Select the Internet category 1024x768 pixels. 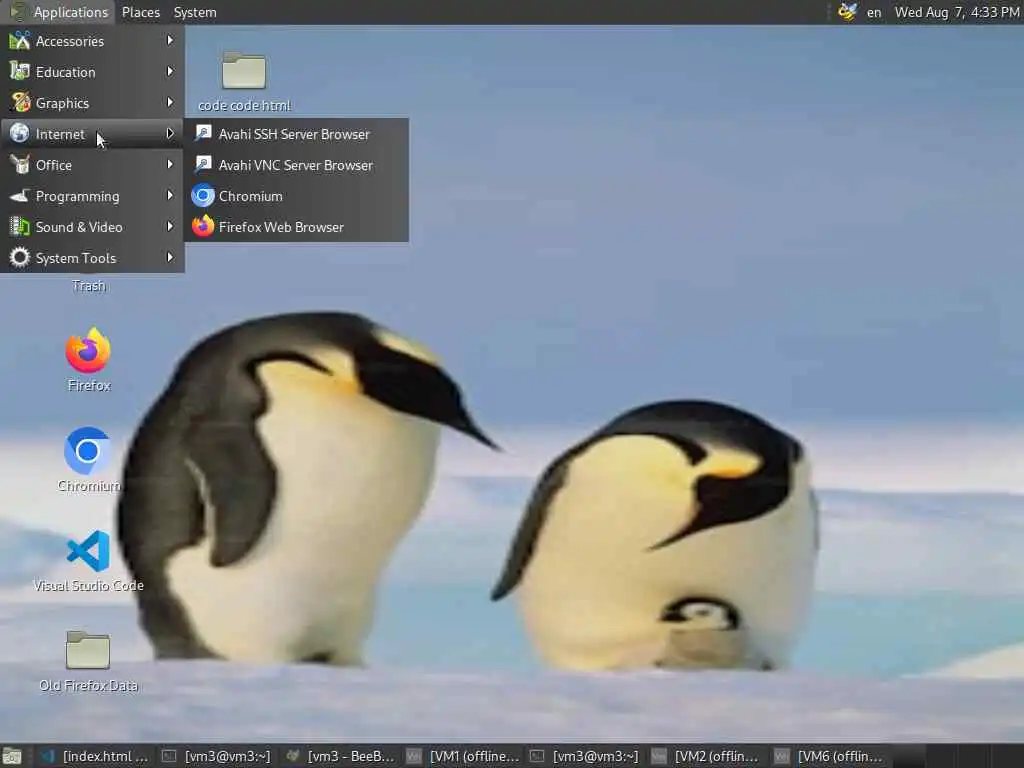click(x=92, y=134)
